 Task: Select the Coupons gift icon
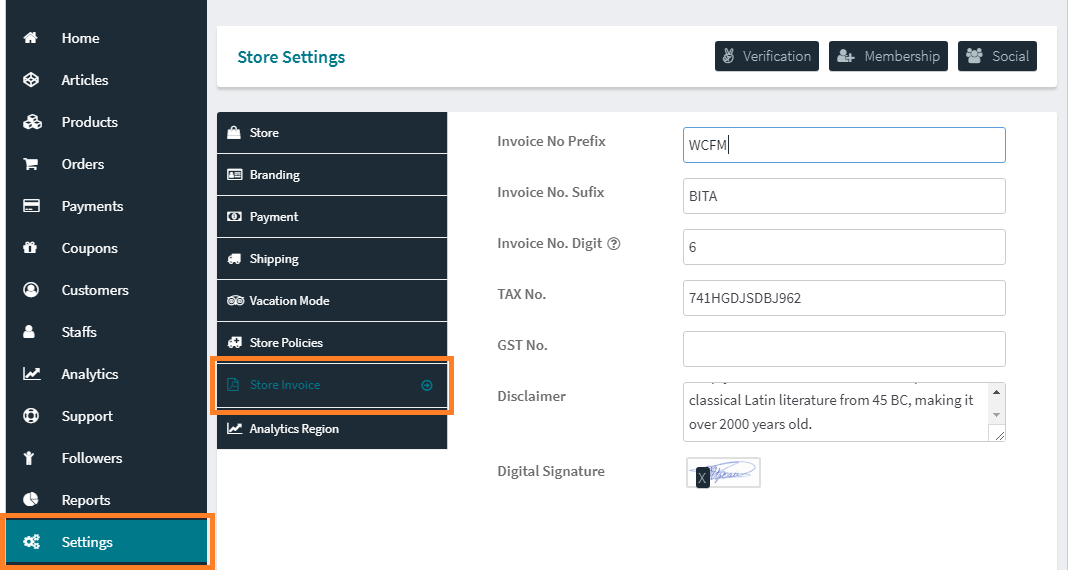click(x=31, y=248)
